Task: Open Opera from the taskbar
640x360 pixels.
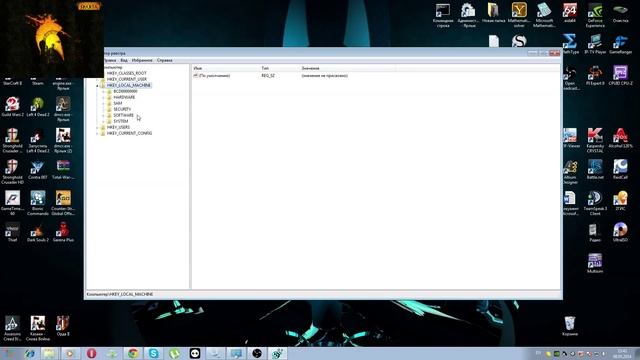Action: click(91, 353)
